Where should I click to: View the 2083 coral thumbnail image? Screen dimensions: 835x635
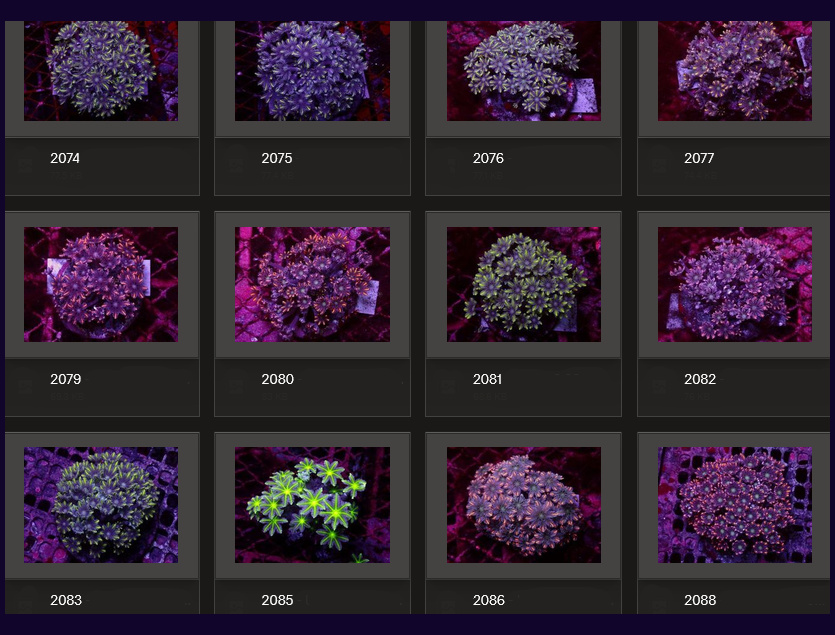(x=101, y=505)
